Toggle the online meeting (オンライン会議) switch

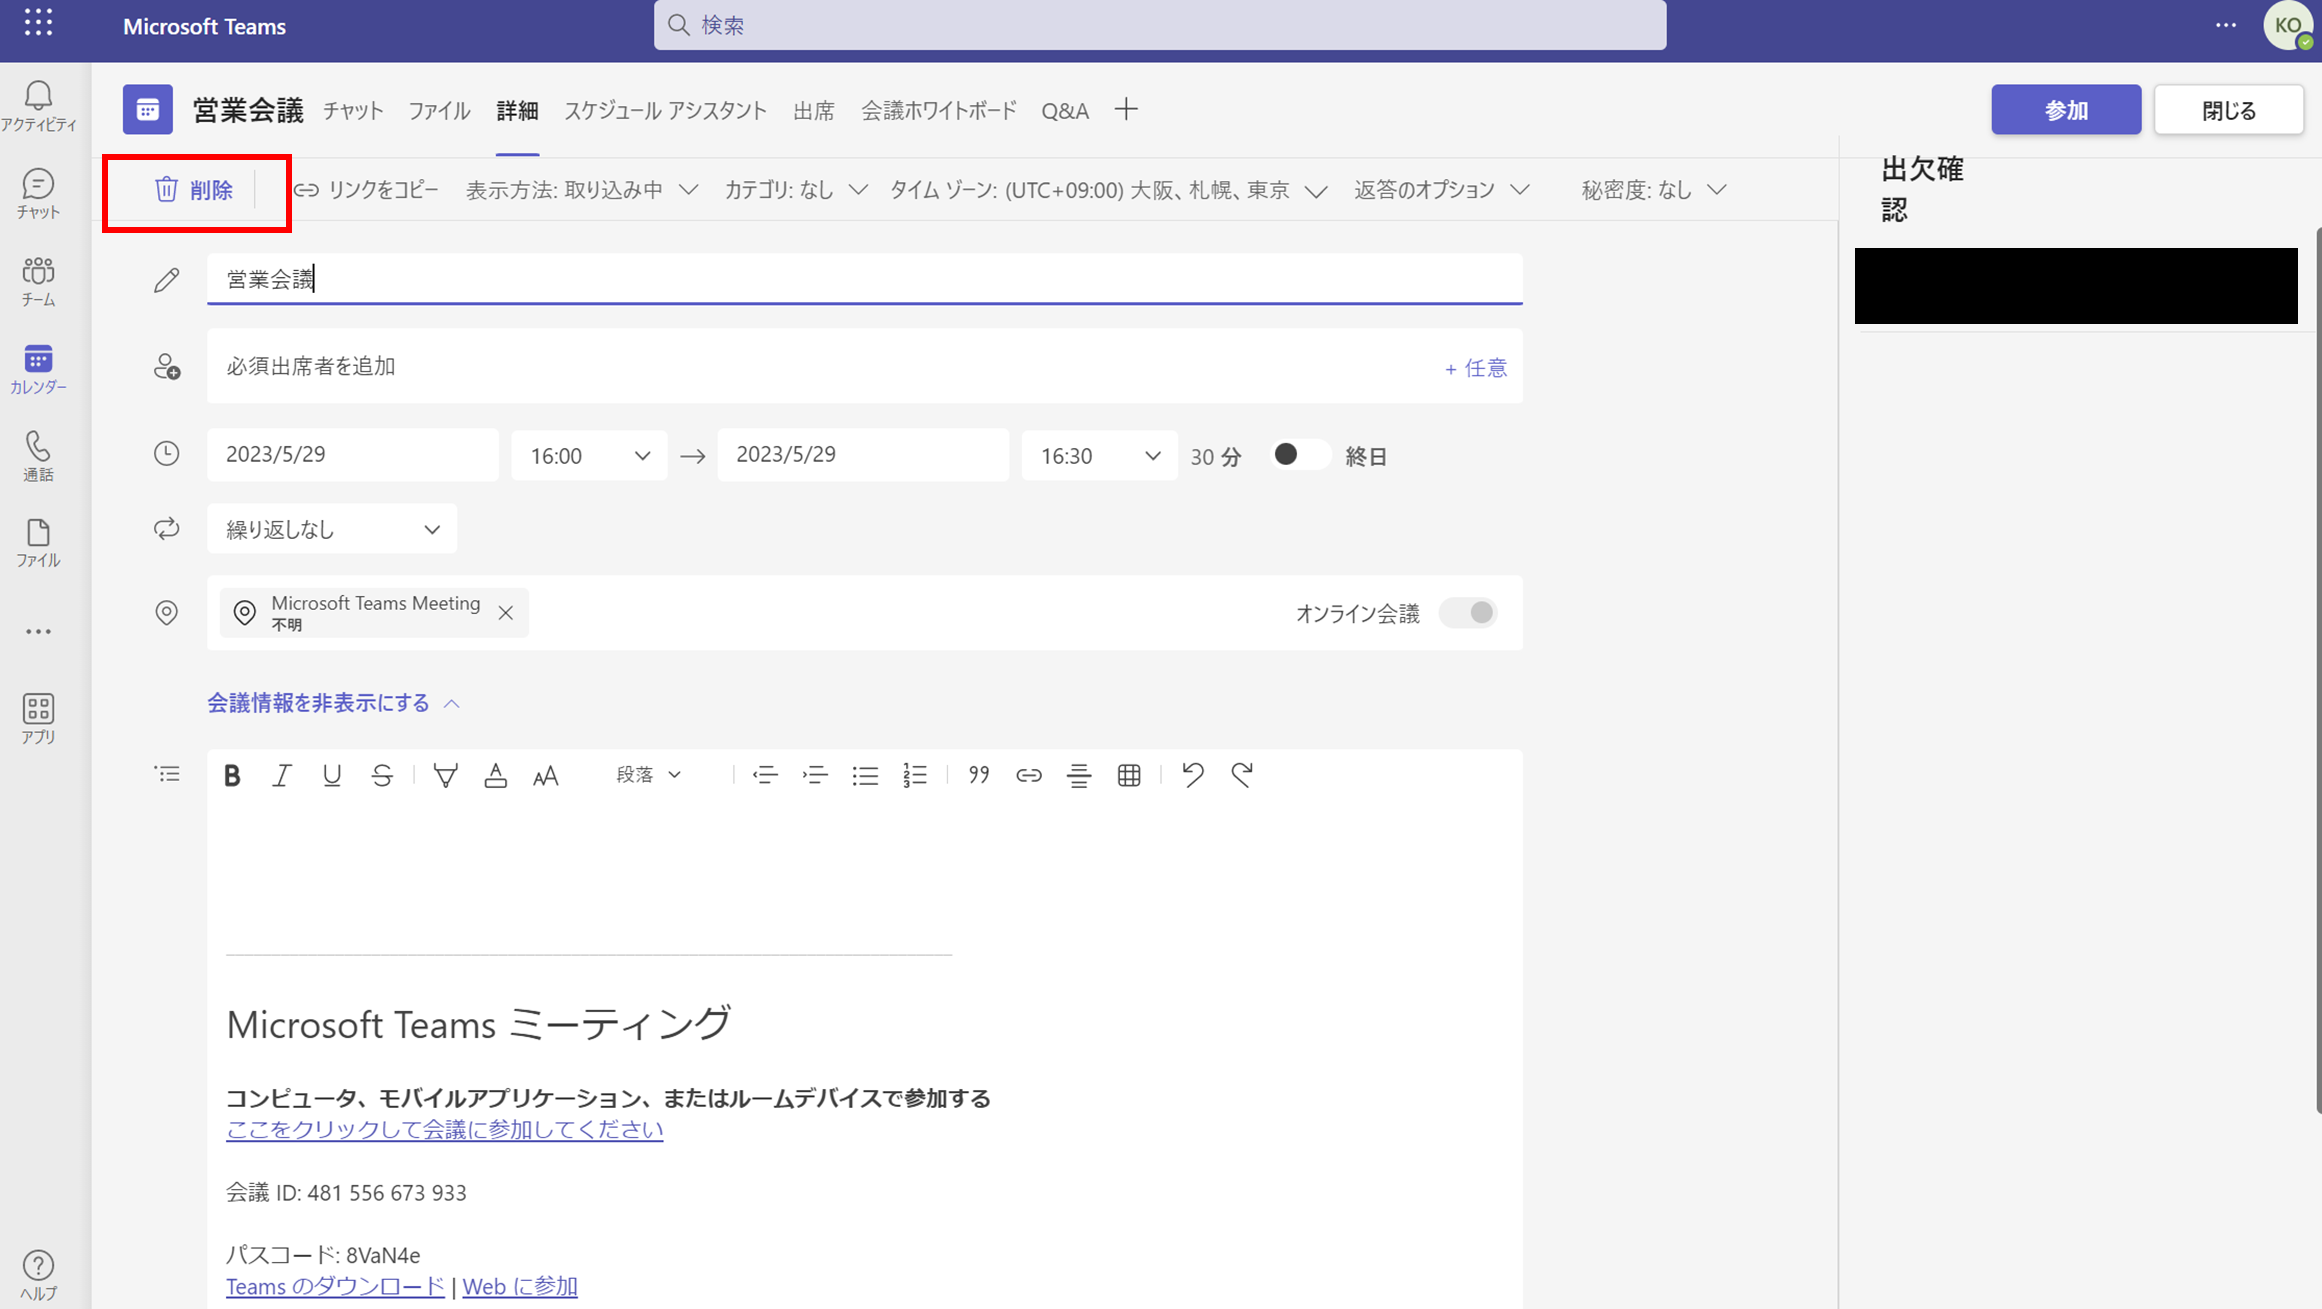tap(1468, 613)
